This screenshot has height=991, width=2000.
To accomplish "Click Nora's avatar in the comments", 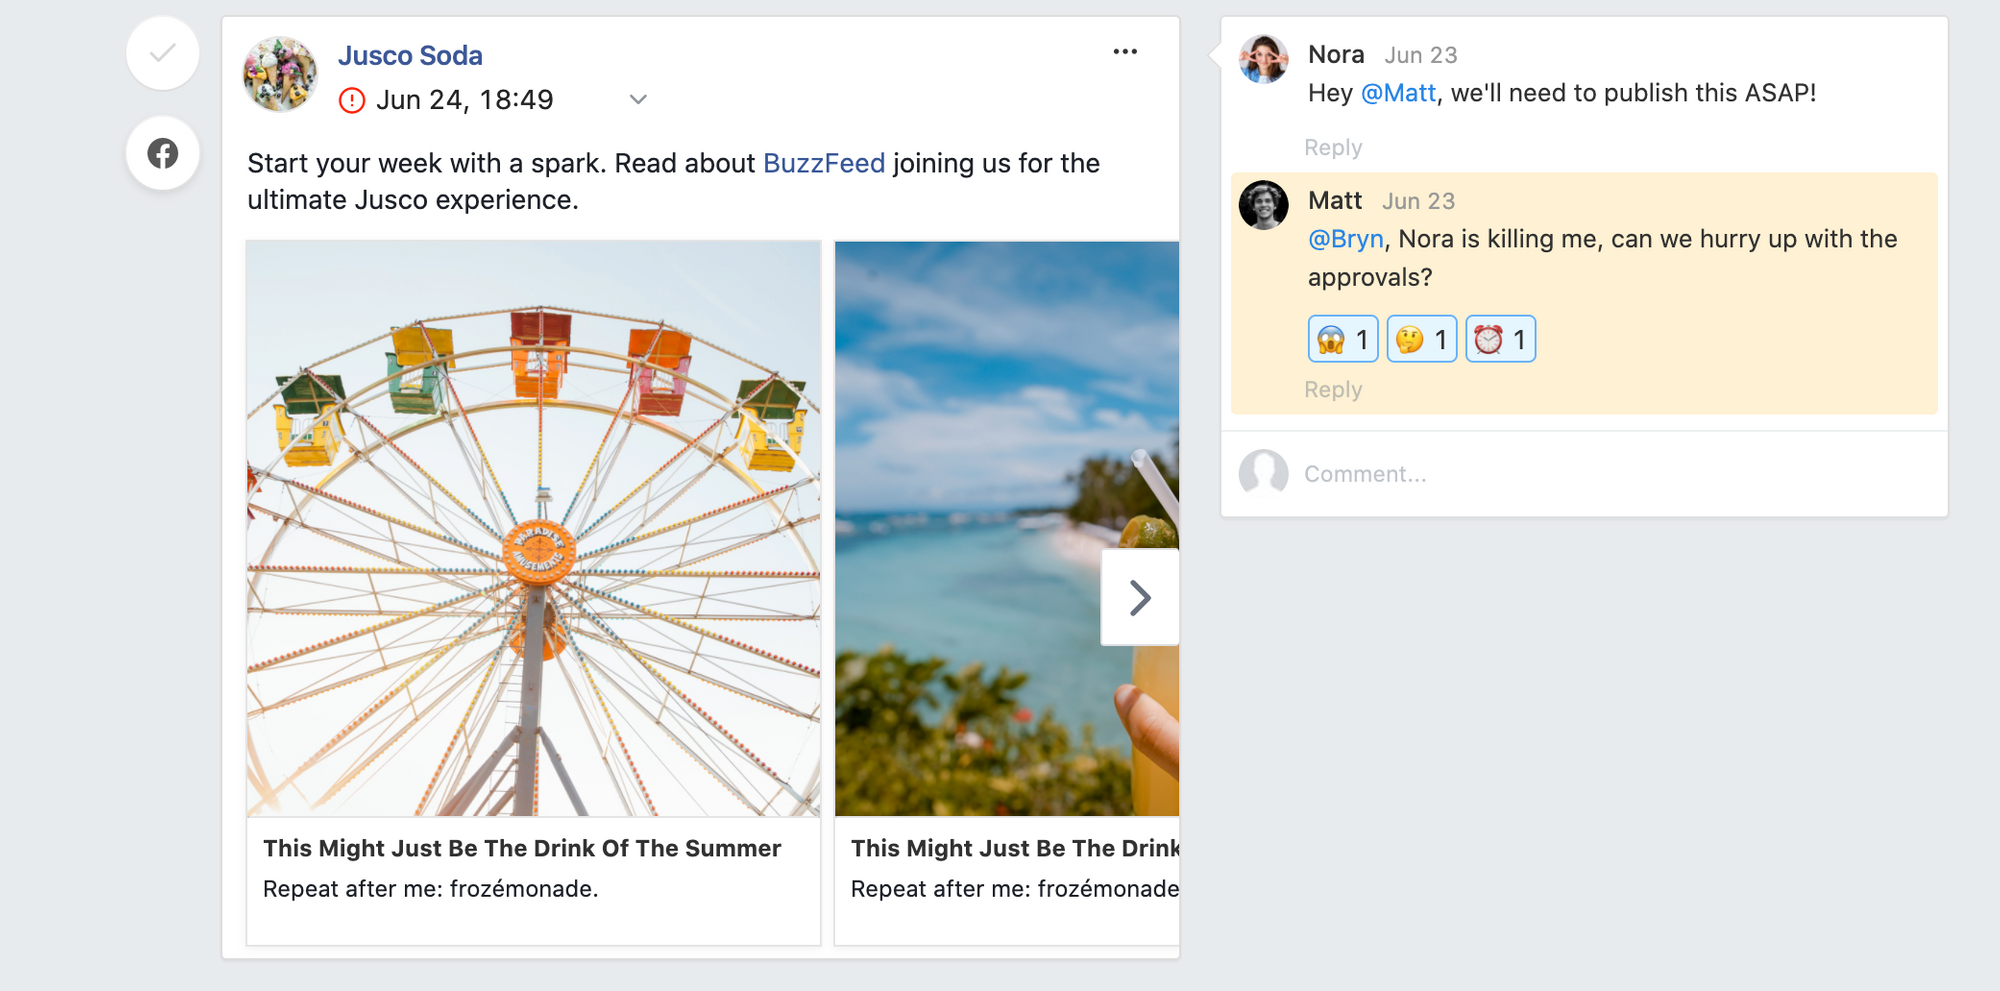I will (x=1264, y=59).
